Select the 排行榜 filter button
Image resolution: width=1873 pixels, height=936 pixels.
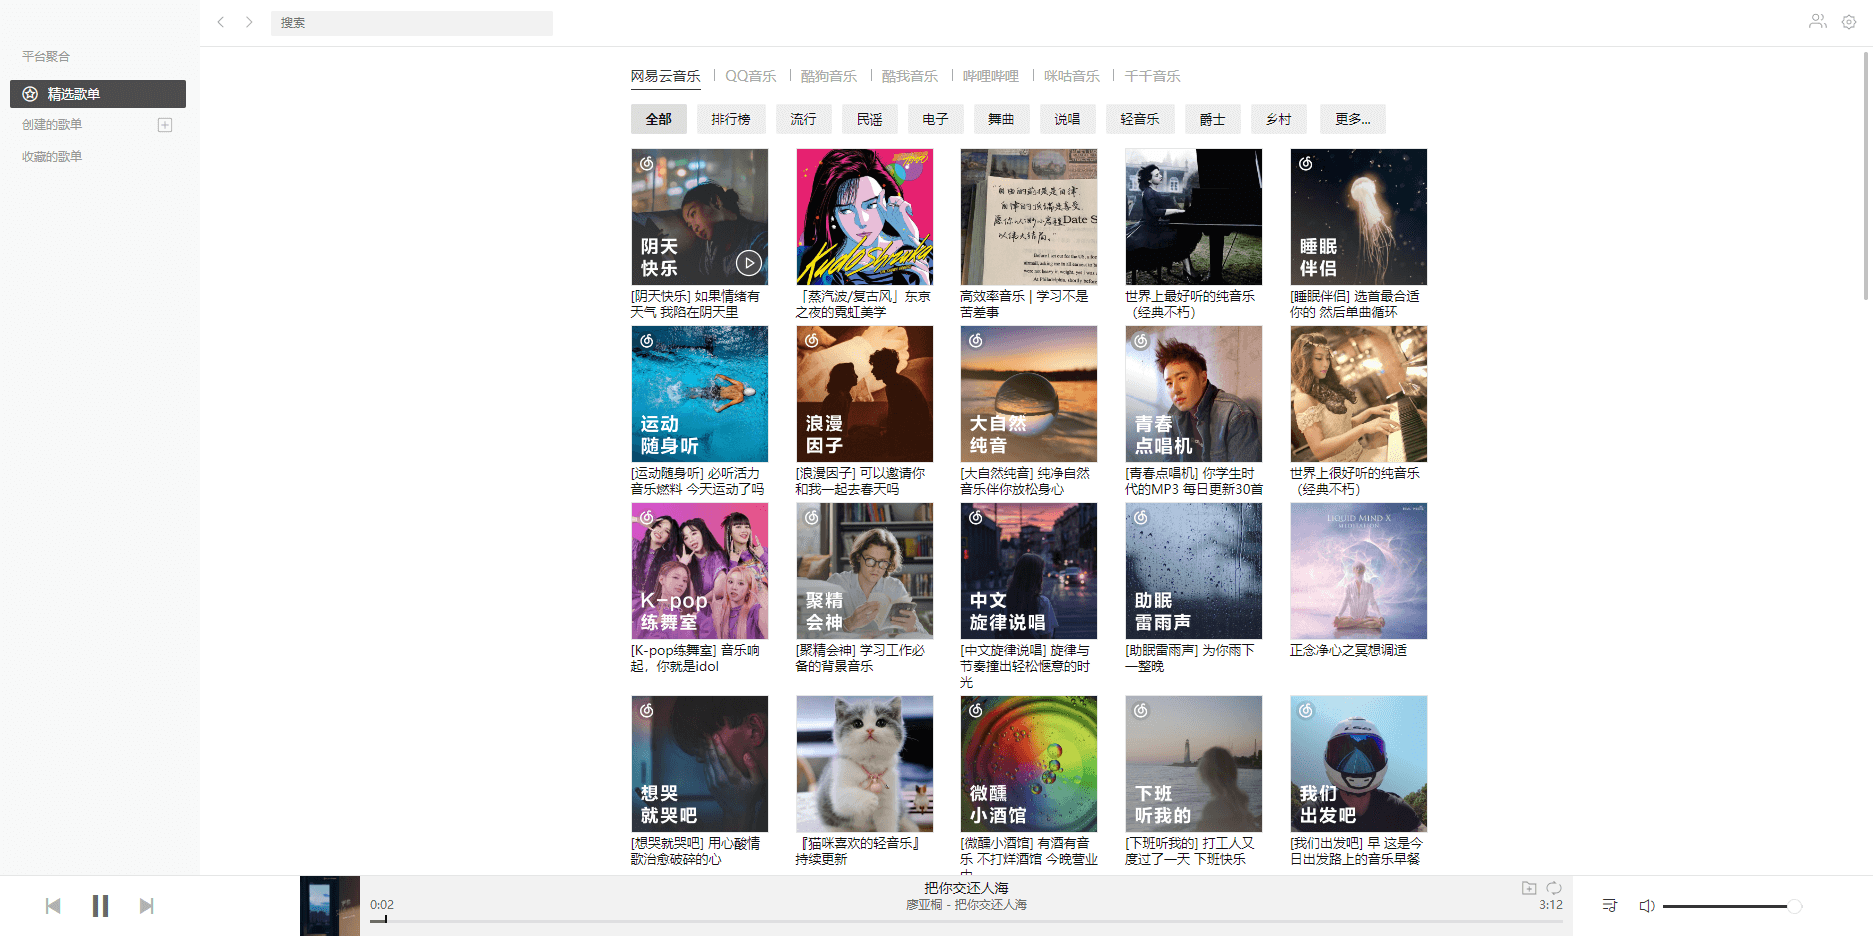(x=731, y=119)
